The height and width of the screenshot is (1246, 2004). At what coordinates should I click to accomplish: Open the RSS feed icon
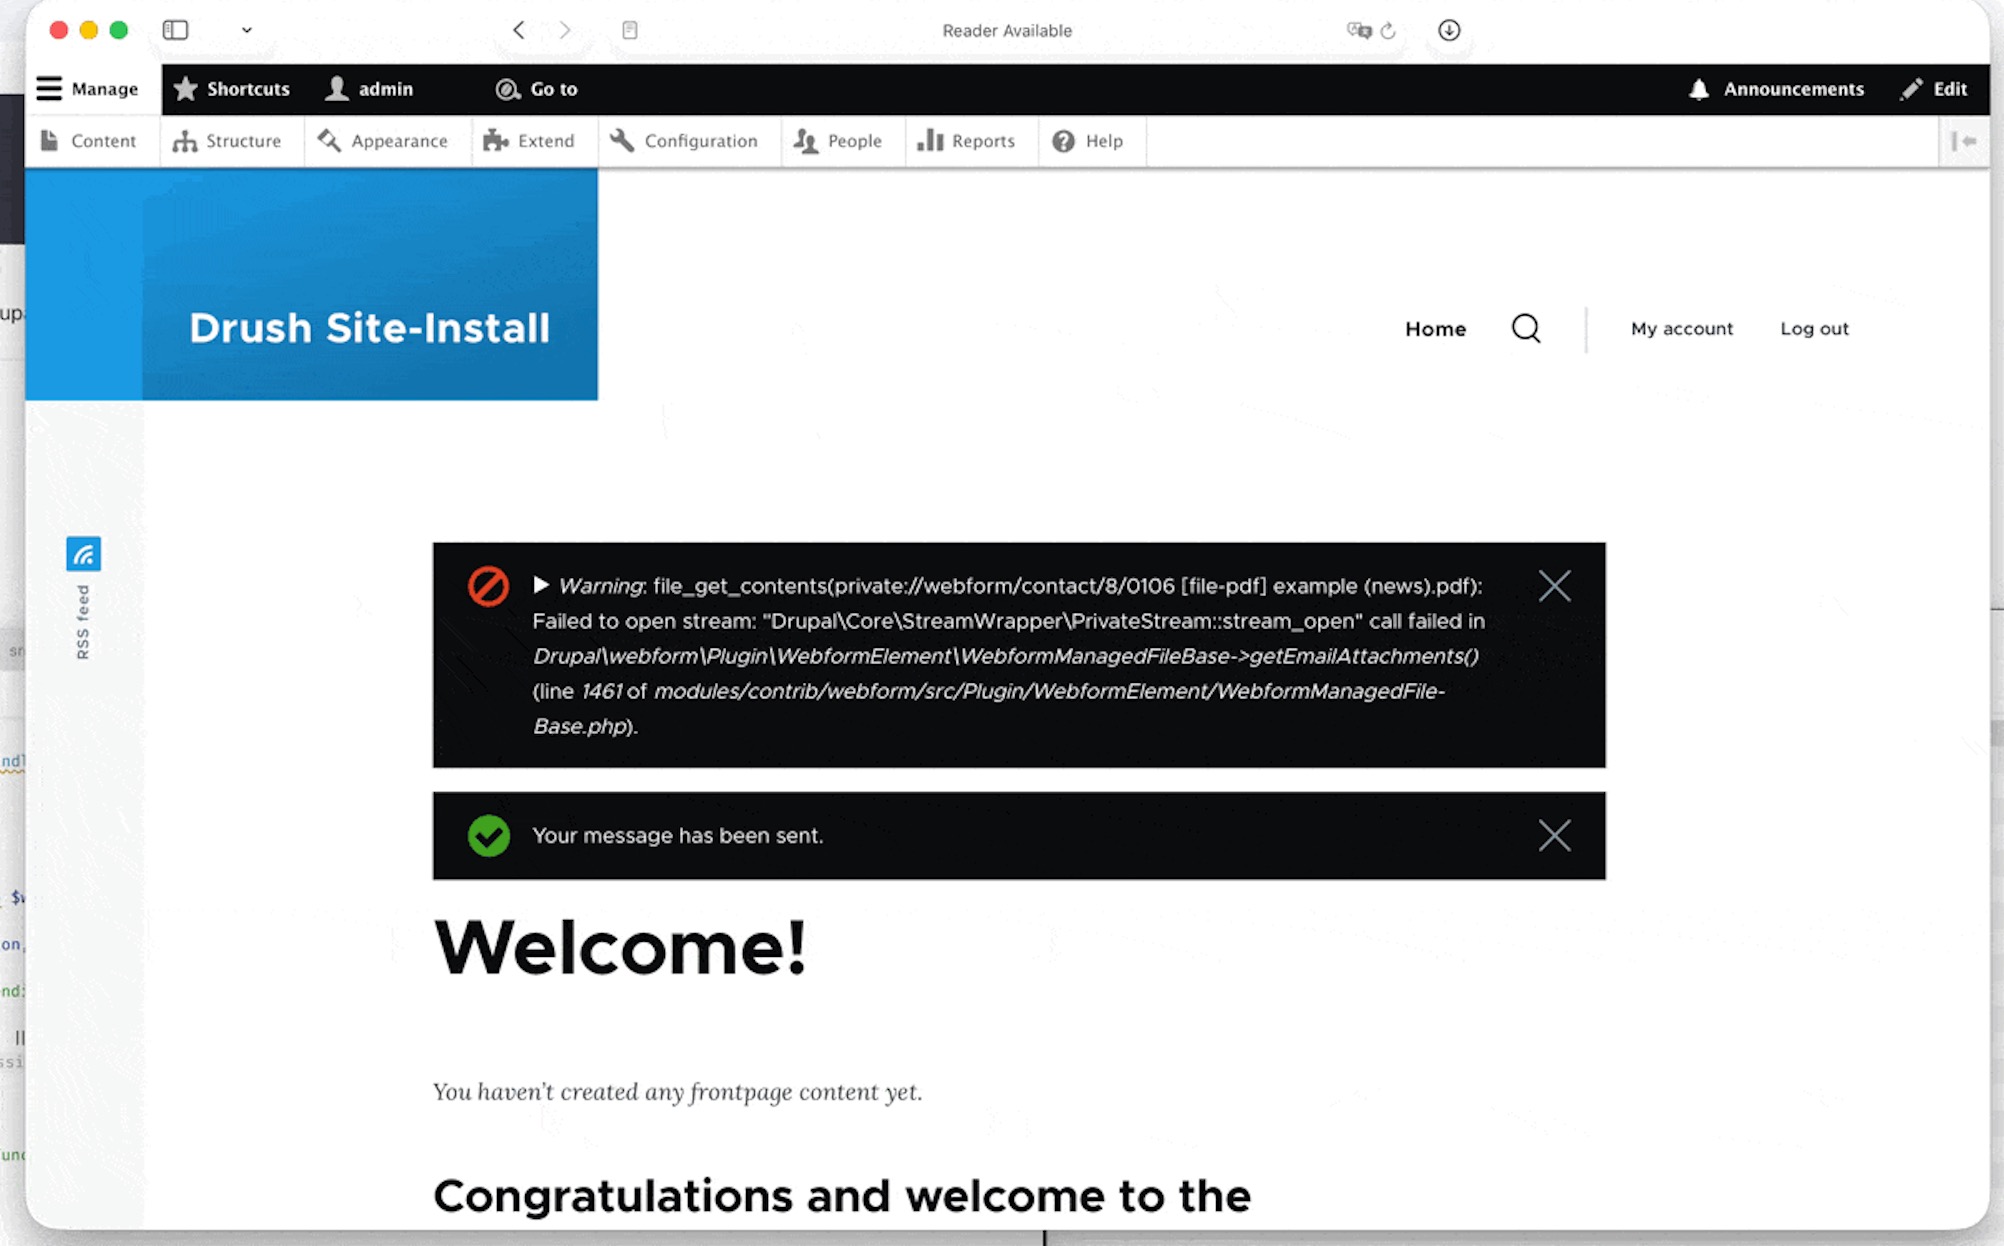click(83, 554)
